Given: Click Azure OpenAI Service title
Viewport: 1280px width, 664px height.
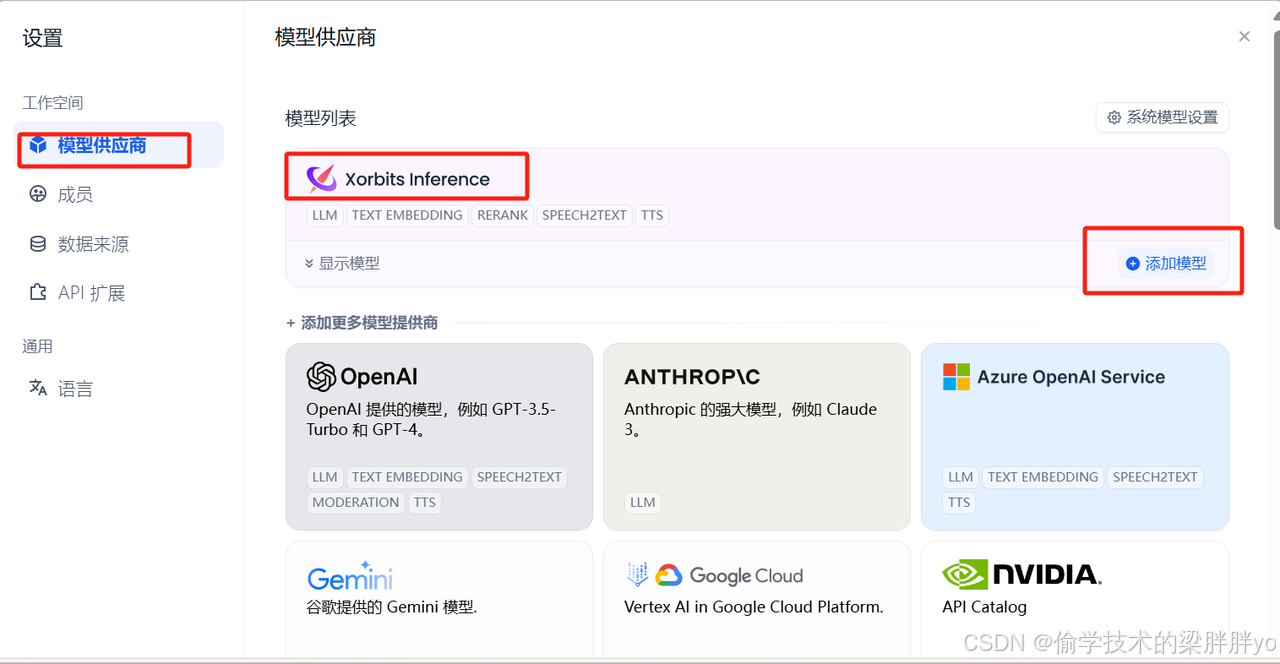Looking at the screenshot, I should coord(1071,377).
